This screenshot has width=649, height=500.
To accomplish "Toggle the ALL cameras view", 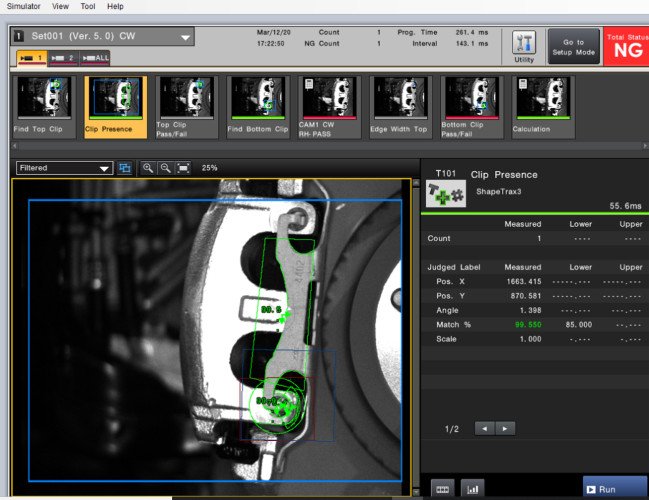I will [x=94, y=59].
